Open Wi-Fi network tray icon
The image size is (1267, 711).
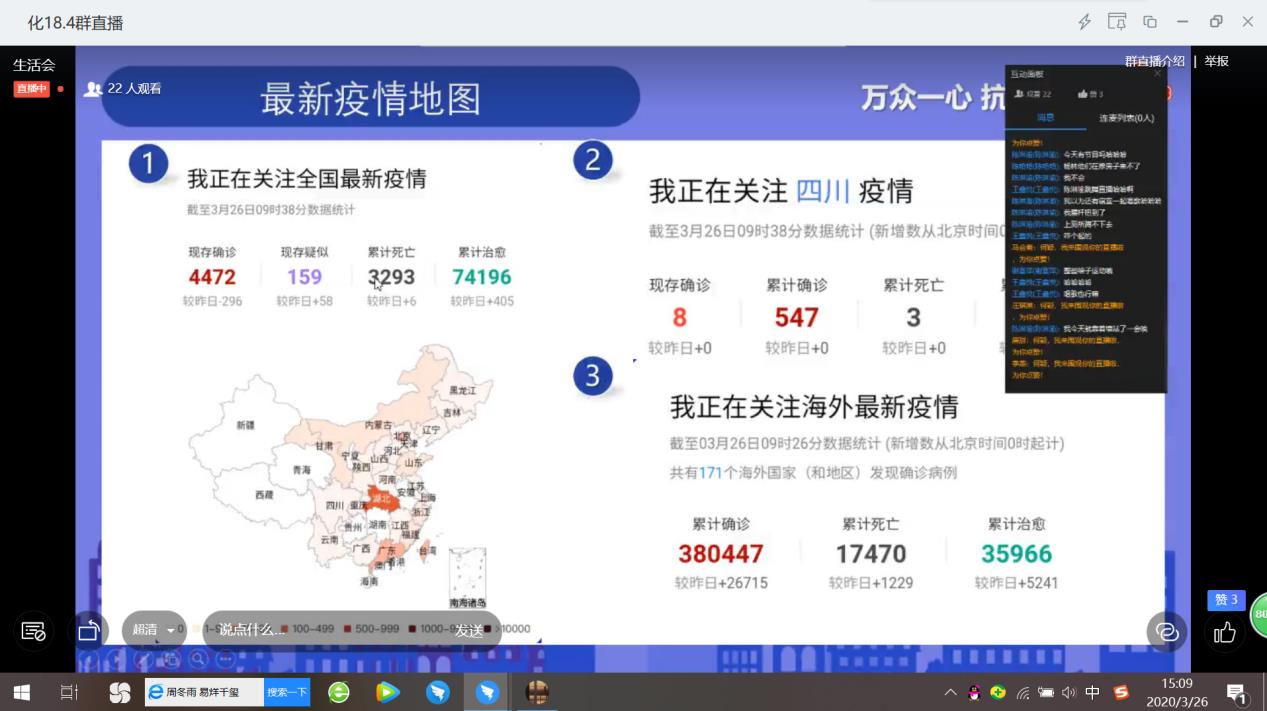1022,692
